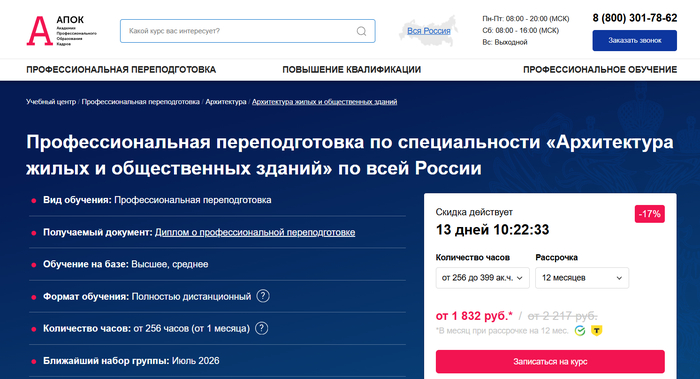Go to Учебный центр breadcrumb

click(51, 102)
